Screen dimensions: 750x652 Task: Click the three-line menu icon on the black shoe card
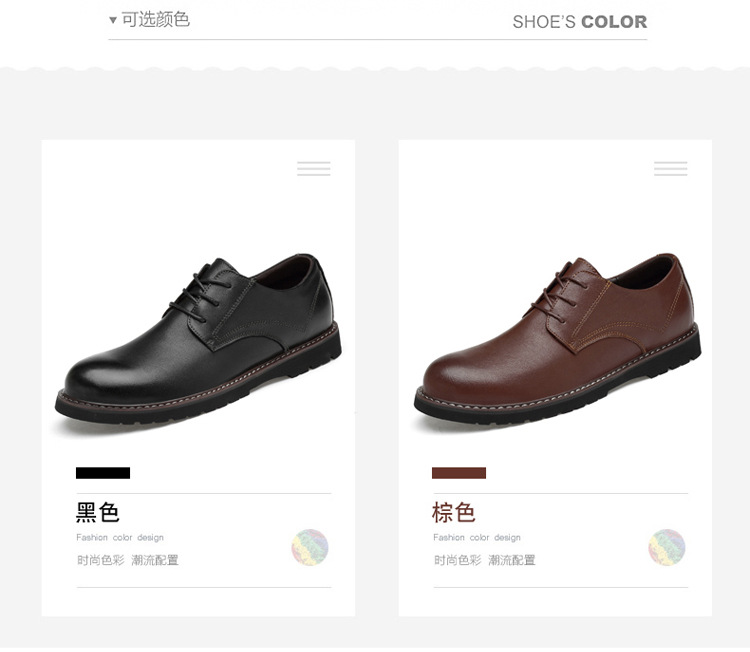[x=313, y=169]
